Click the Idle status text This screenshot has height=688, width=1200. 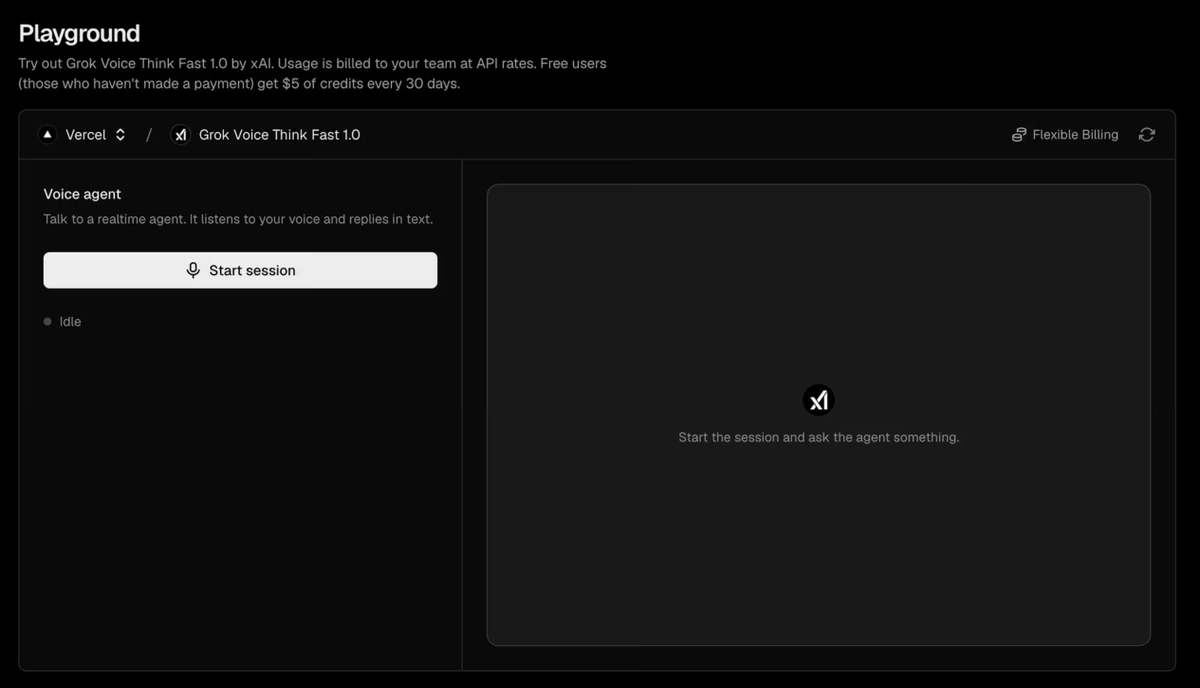point(70,322)
